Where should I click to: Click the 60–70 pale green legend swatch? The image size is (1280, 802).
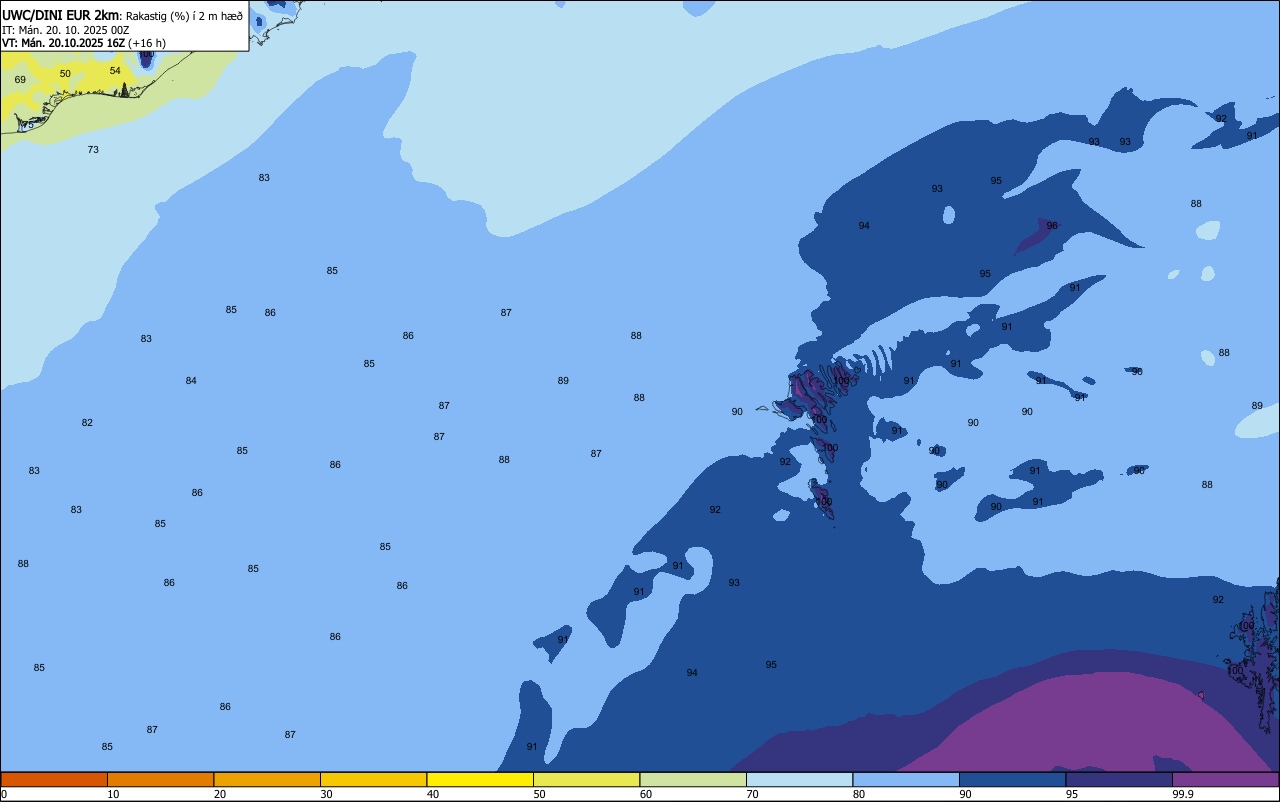coord(693,779)
